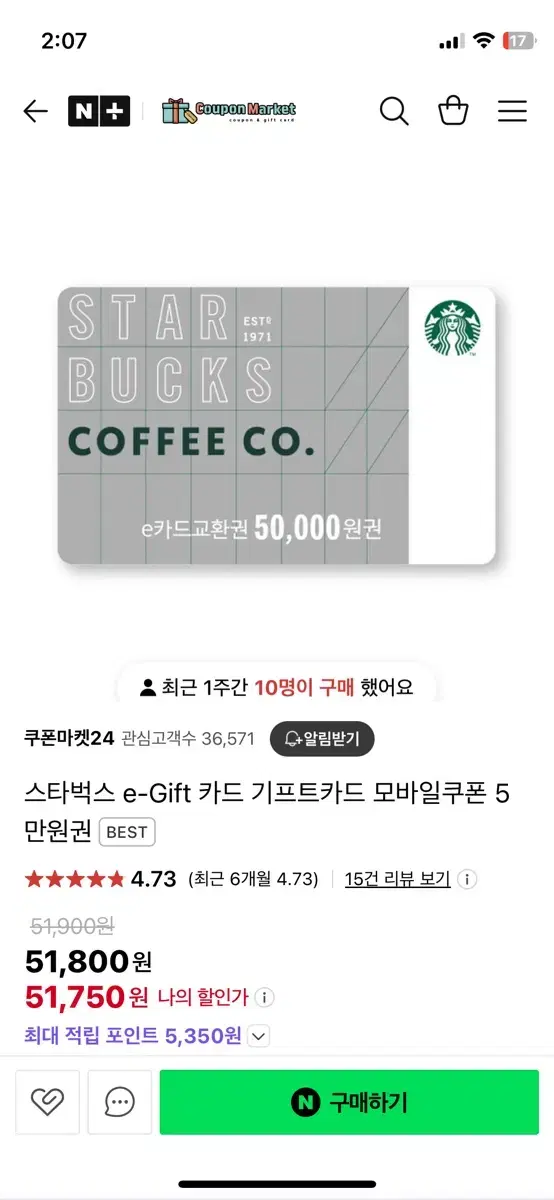This screenshot has height=1200, width=554.
Task: Click the info icon next to 나의 할인가
Action: pyautogui.click(x=264, y=998)
